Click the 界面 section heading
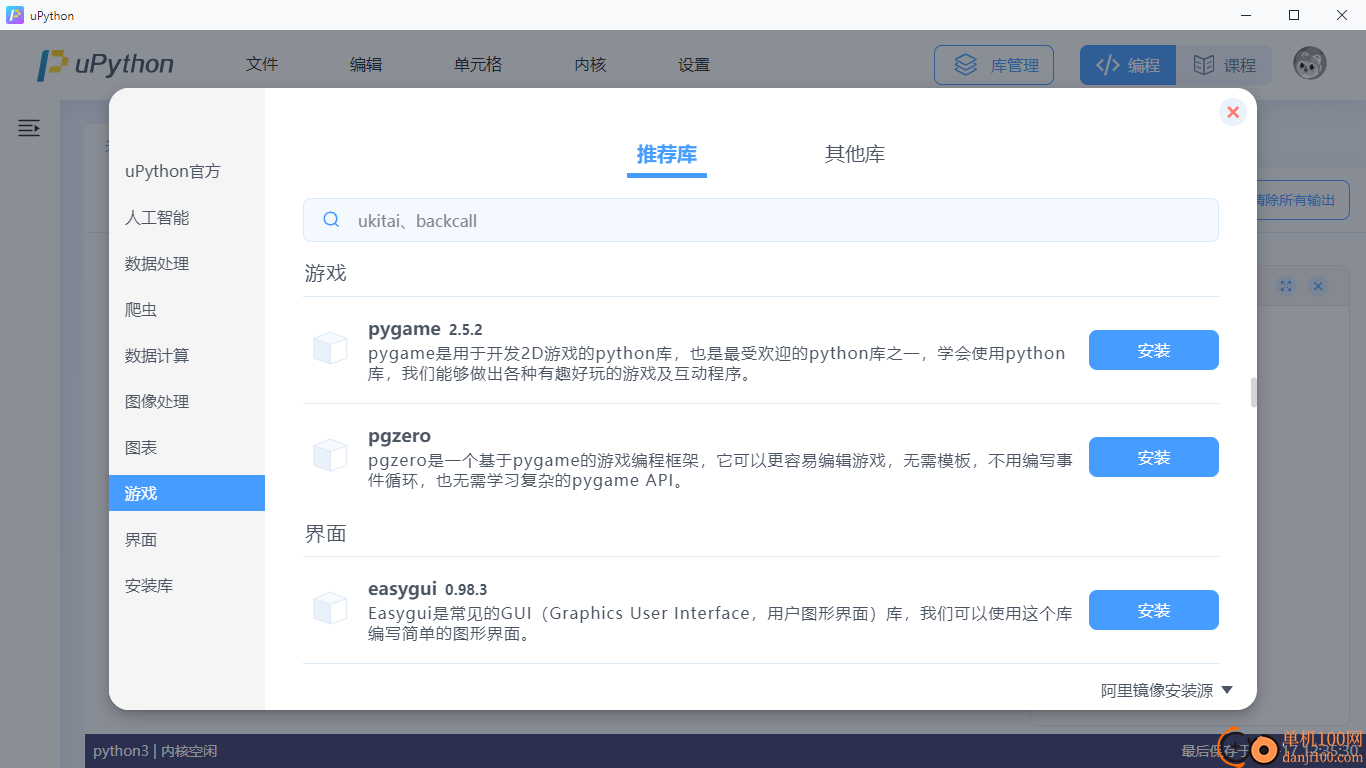 (x=325, y=533)
